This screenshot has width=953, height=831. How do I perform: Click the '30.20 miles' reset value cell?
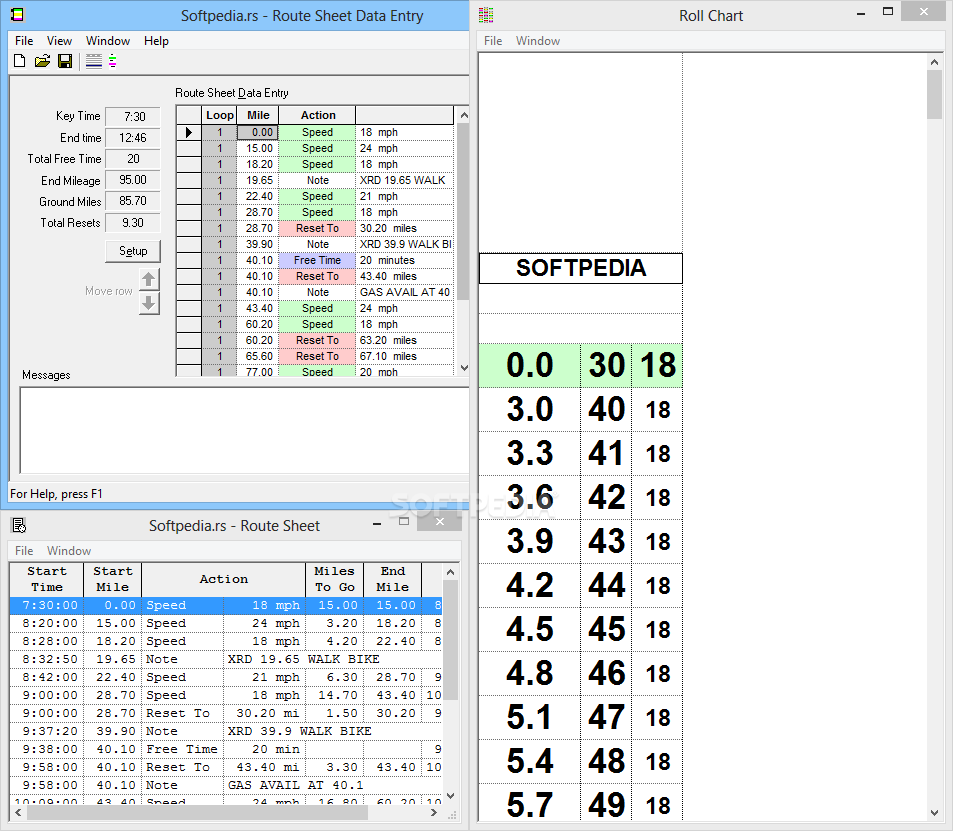404,228
